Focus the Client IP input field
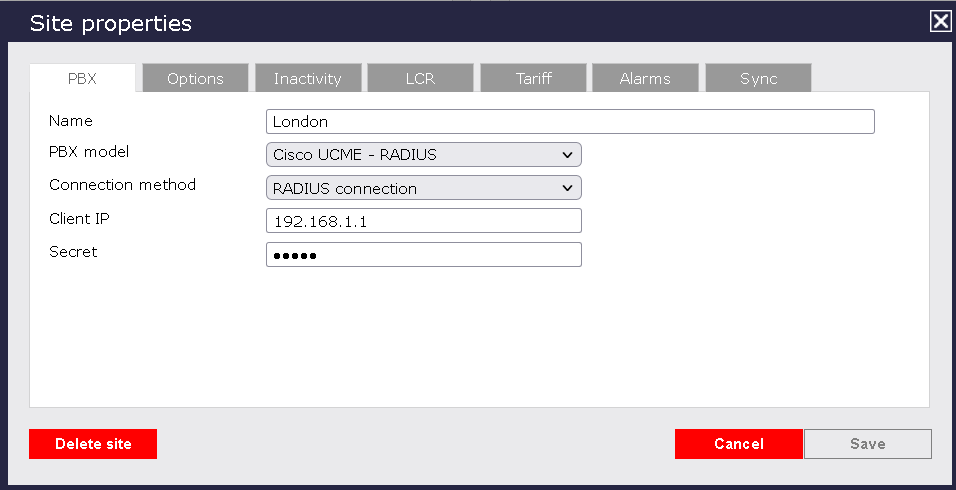This screenshot has width=956, height=490. (423, 221)
